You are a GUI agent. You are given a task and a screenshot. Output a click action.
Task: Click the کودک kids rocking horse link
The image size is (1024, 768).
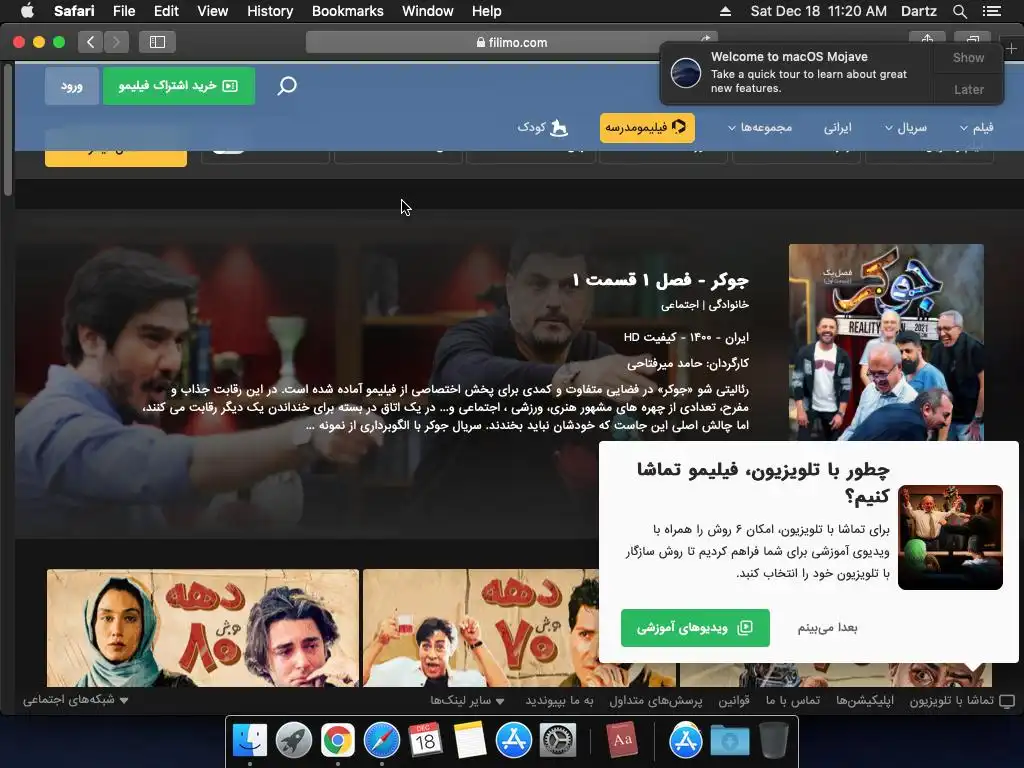pyautogui.click(x=542, y=127)
